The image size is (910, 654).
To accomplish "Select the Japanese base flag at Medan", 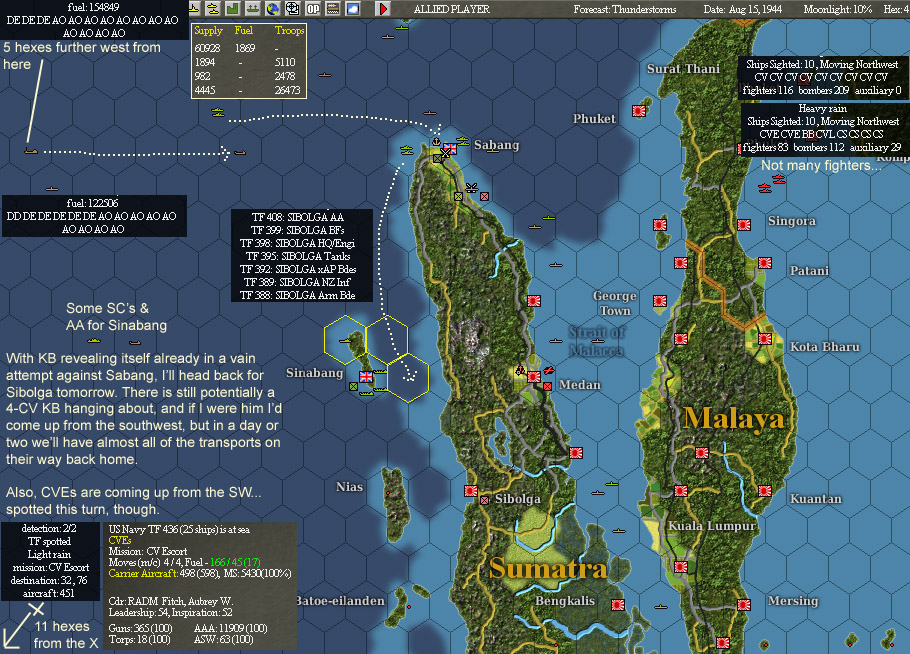I will tap(534, 377).
